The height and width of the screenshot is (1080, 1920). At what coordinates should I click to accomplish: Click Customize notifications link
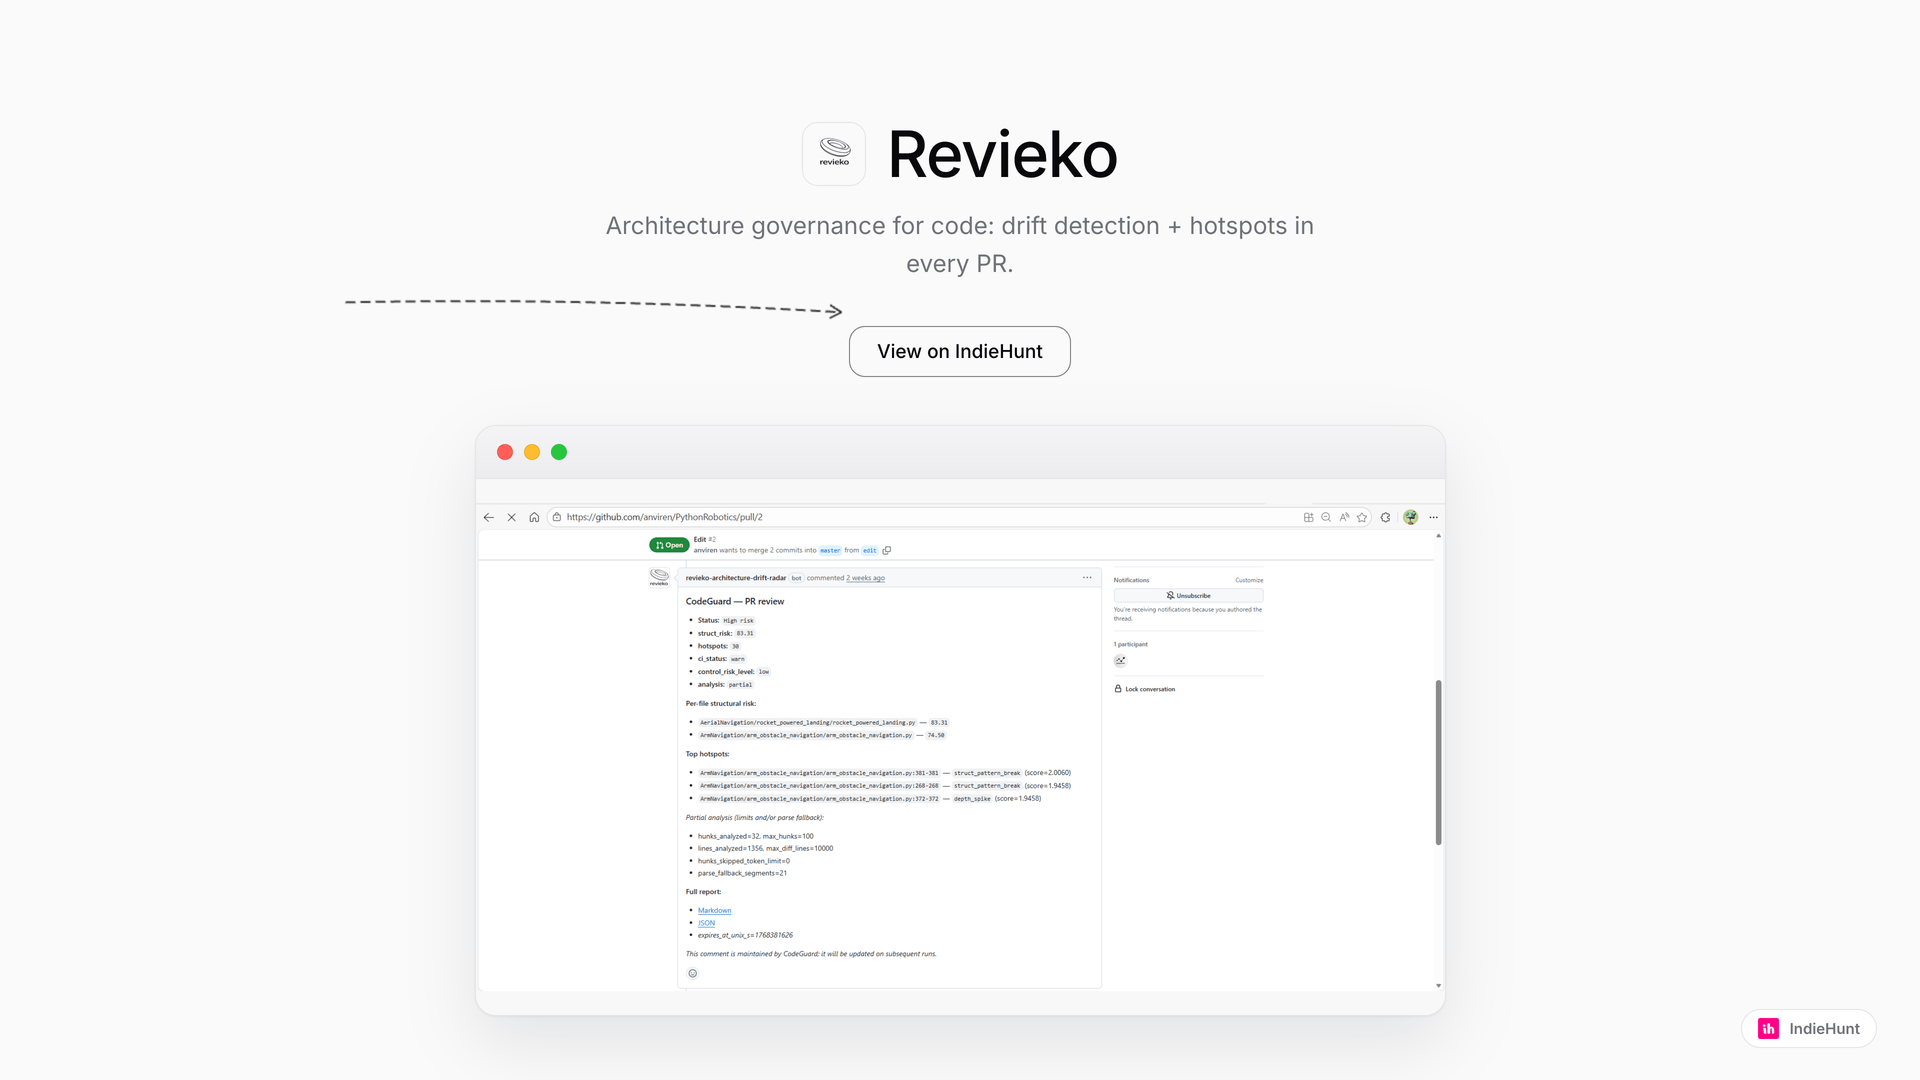click(1249, 580)
